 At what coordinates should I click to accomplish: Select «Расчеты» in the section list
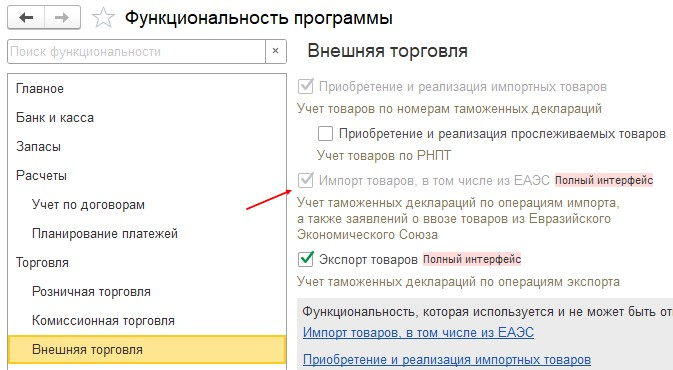(x=147, y=176)
